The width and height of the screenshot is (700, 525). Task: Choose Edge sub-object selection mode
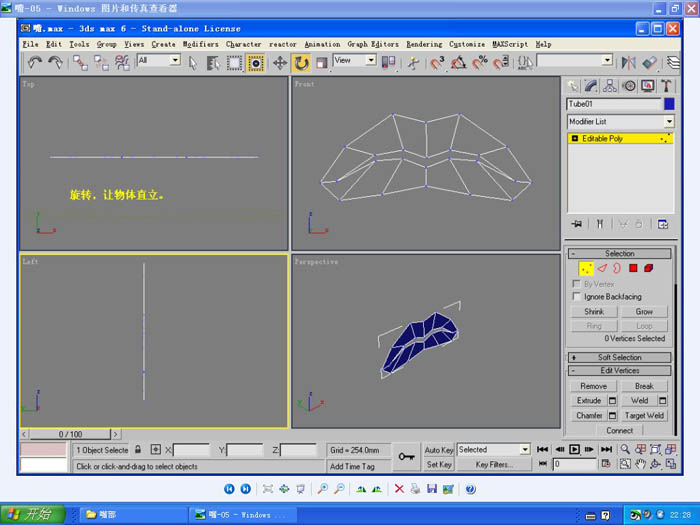coord(602,268)
